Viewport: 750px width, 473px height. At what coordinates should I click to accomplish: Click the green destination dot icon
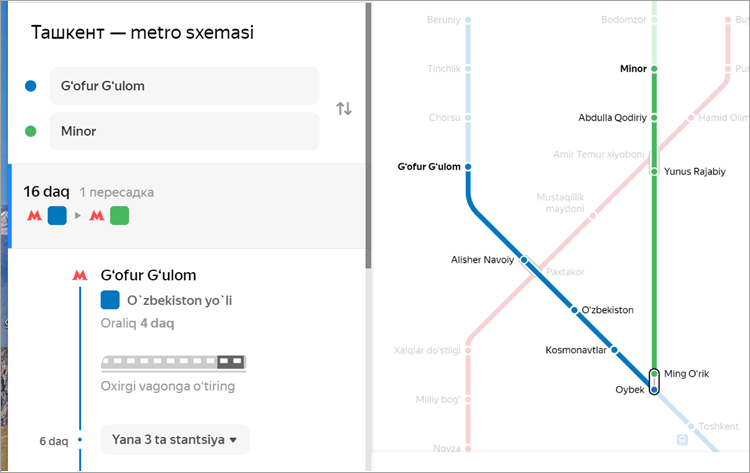pyautogui.click(x=31, y=131)
